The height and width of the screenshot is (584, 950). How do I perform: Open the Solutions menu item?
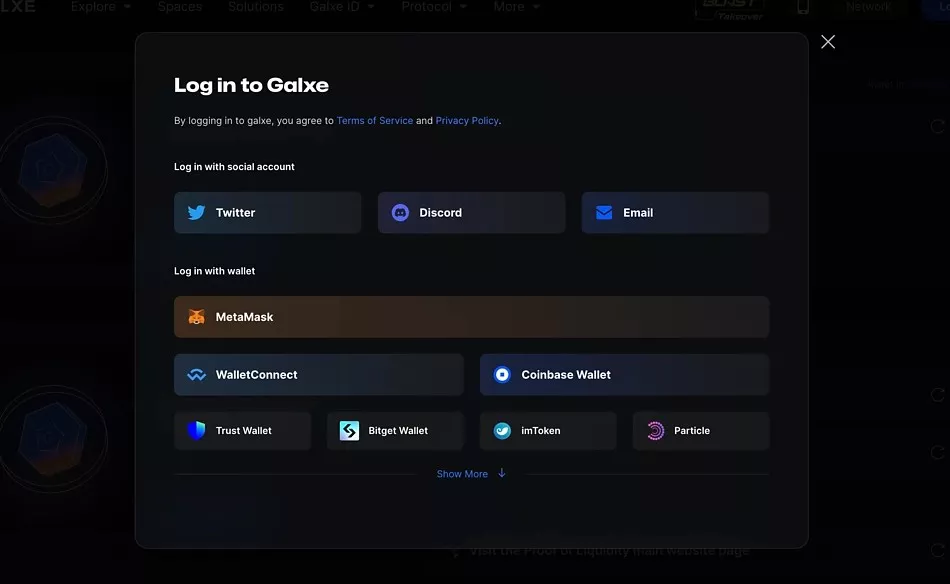[255, 7]
